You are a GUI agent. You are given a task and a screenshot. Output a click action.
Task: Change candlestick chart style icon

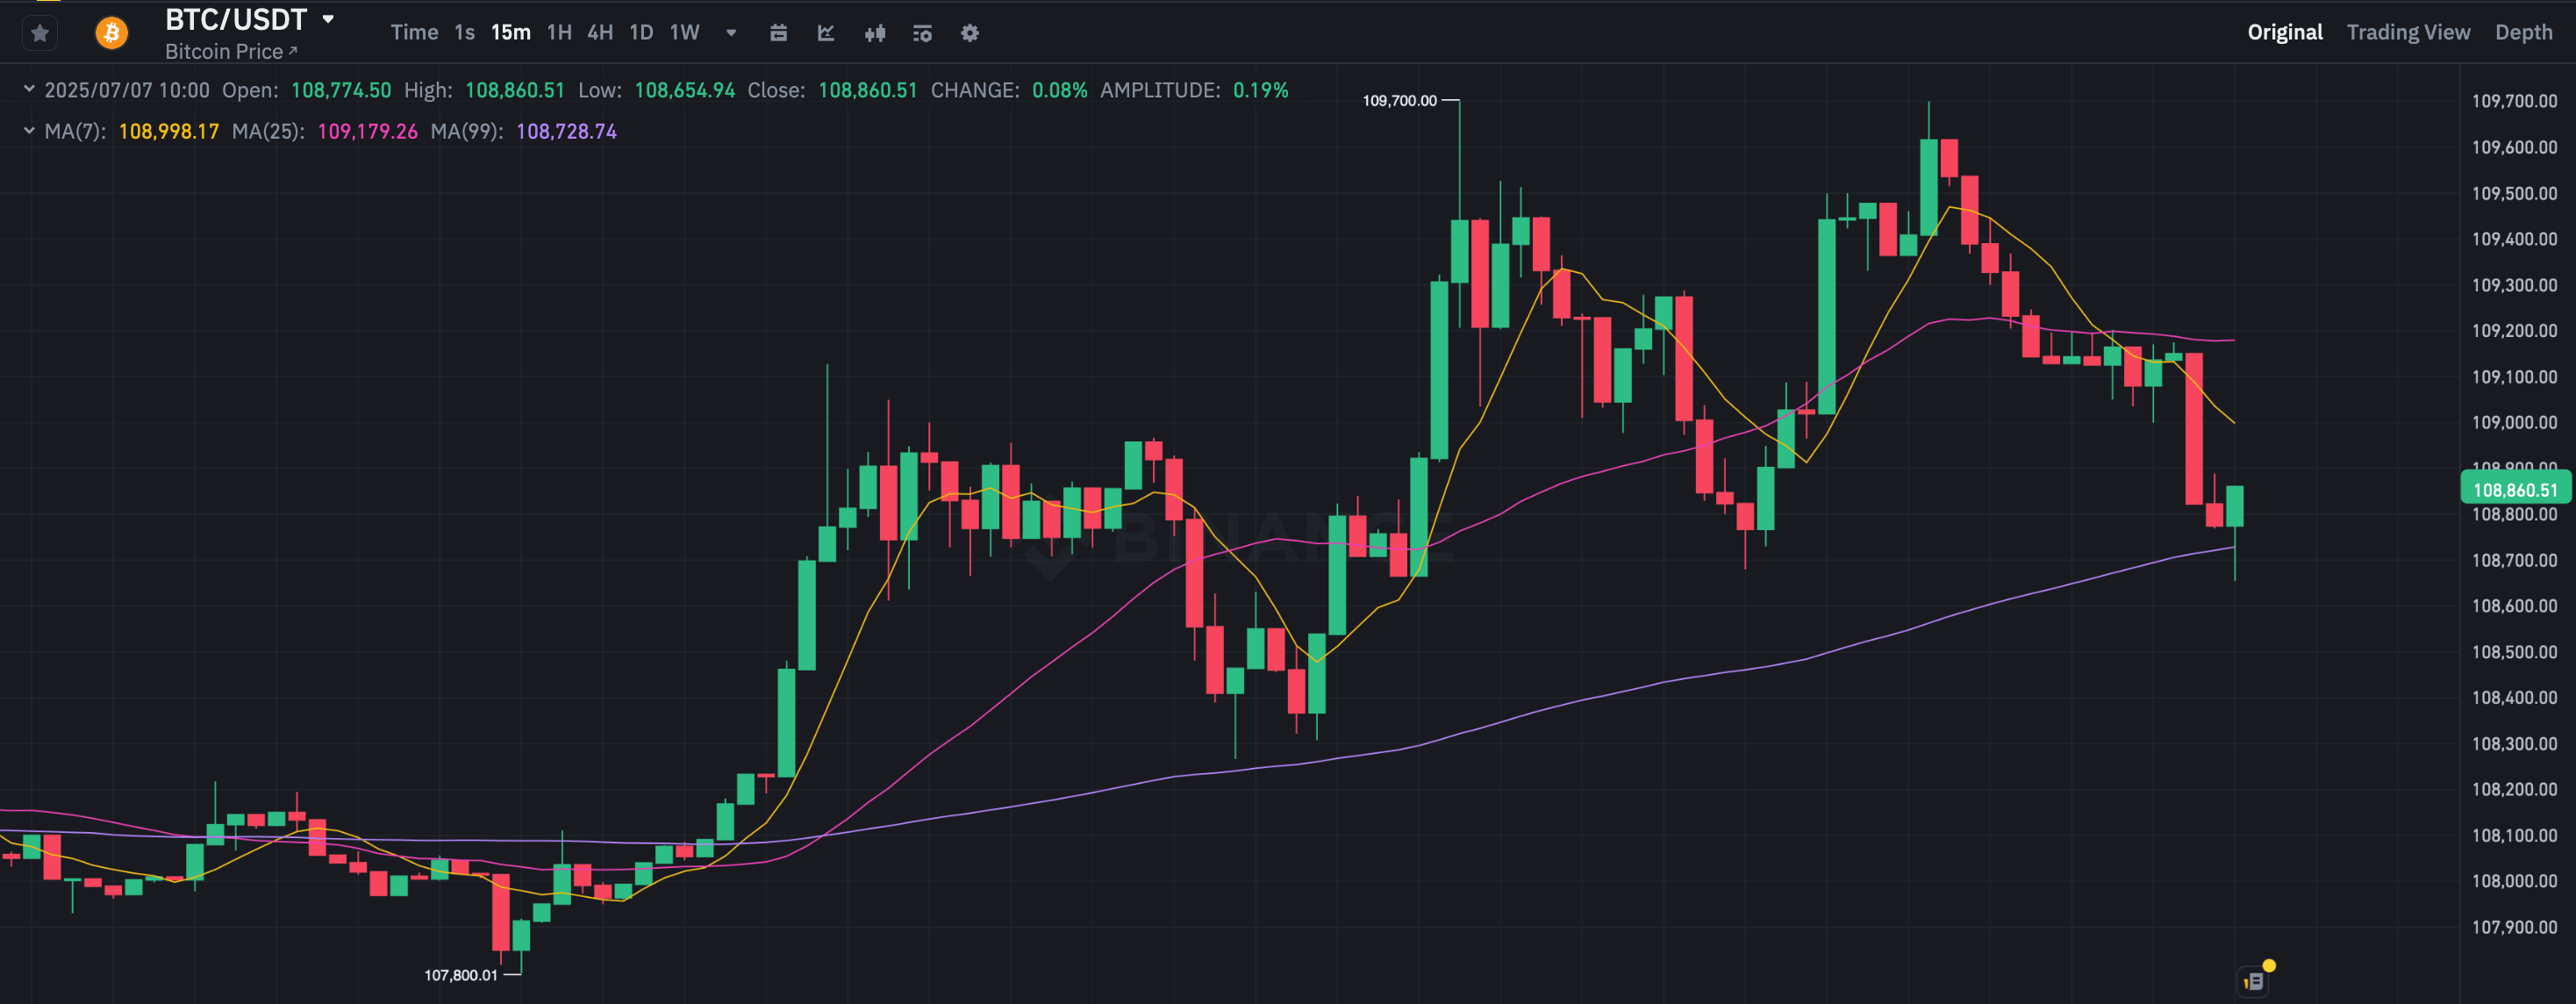[x=875, y=33]
